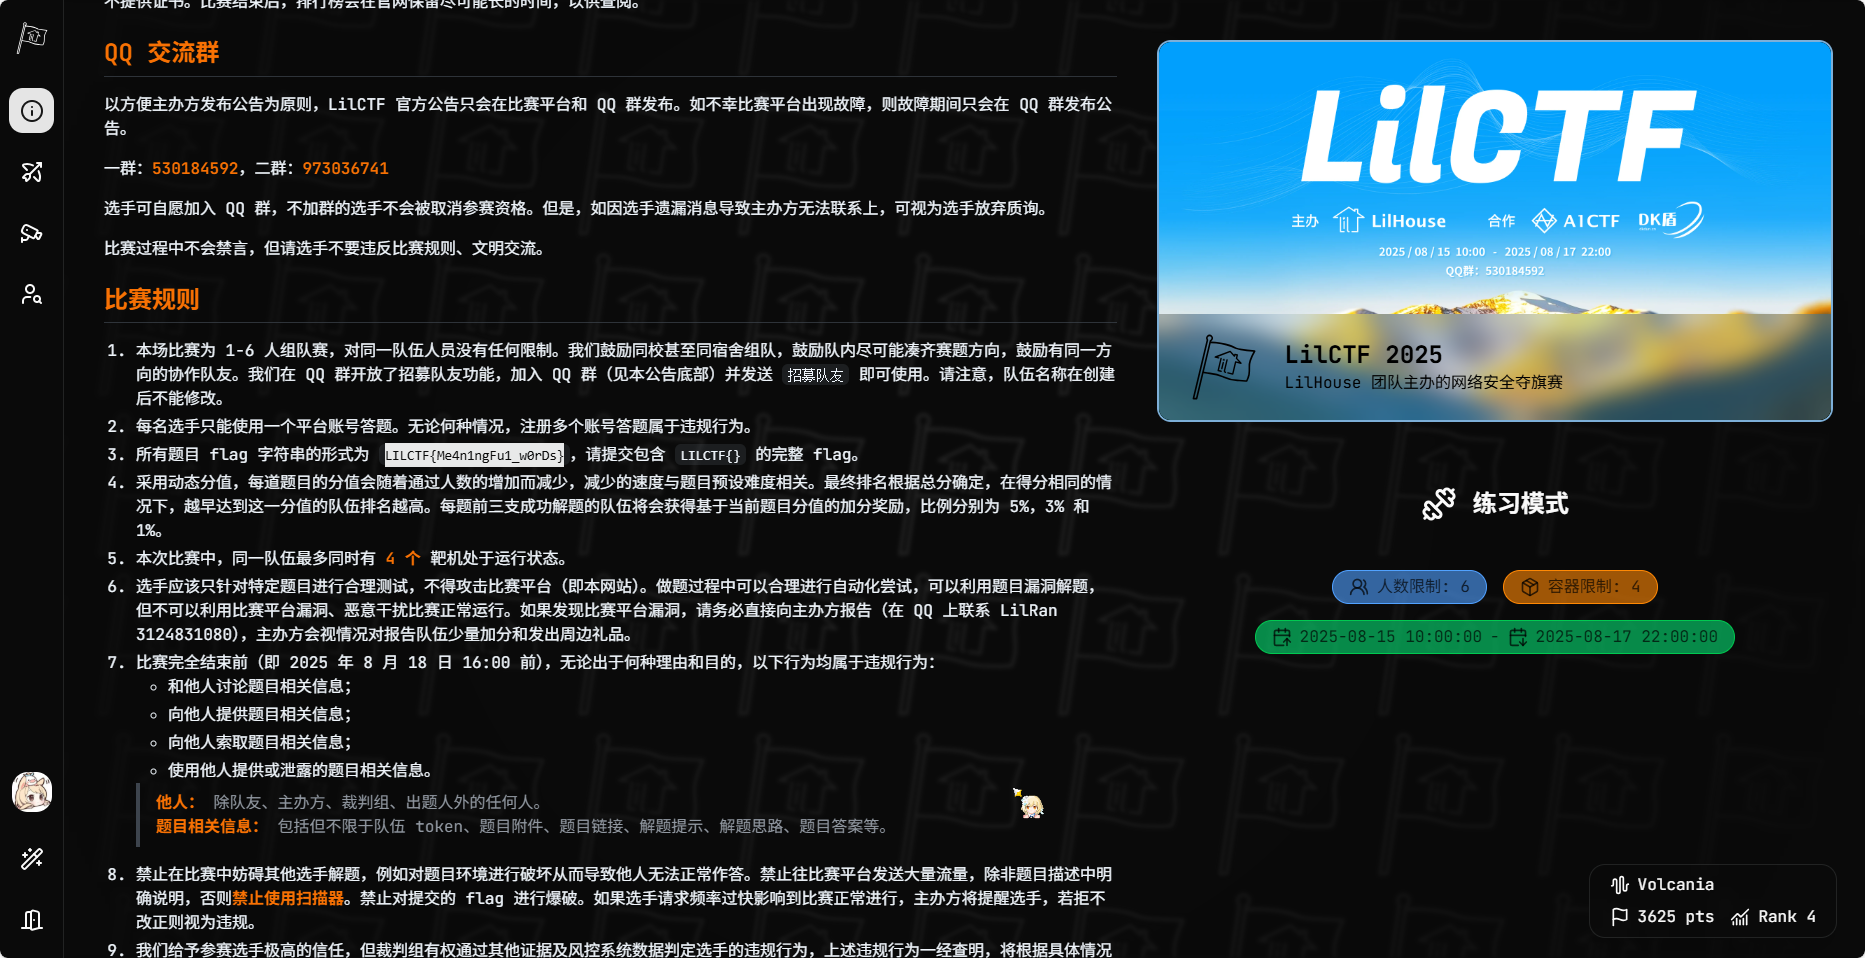
Task: Click the user avatar in sidebar
Action: tap(32, 792)
